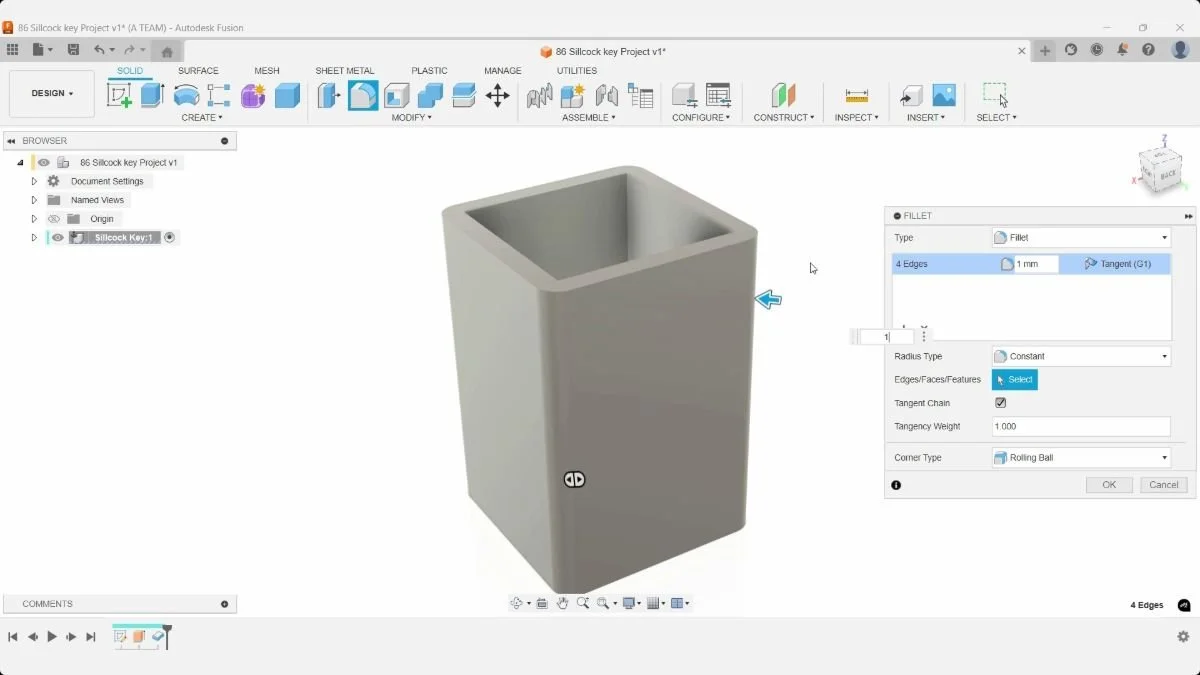Cancel the Fillet dialog
Image resolution: width=1200 pixels, height=675 pixels.
coord(1164,485)
